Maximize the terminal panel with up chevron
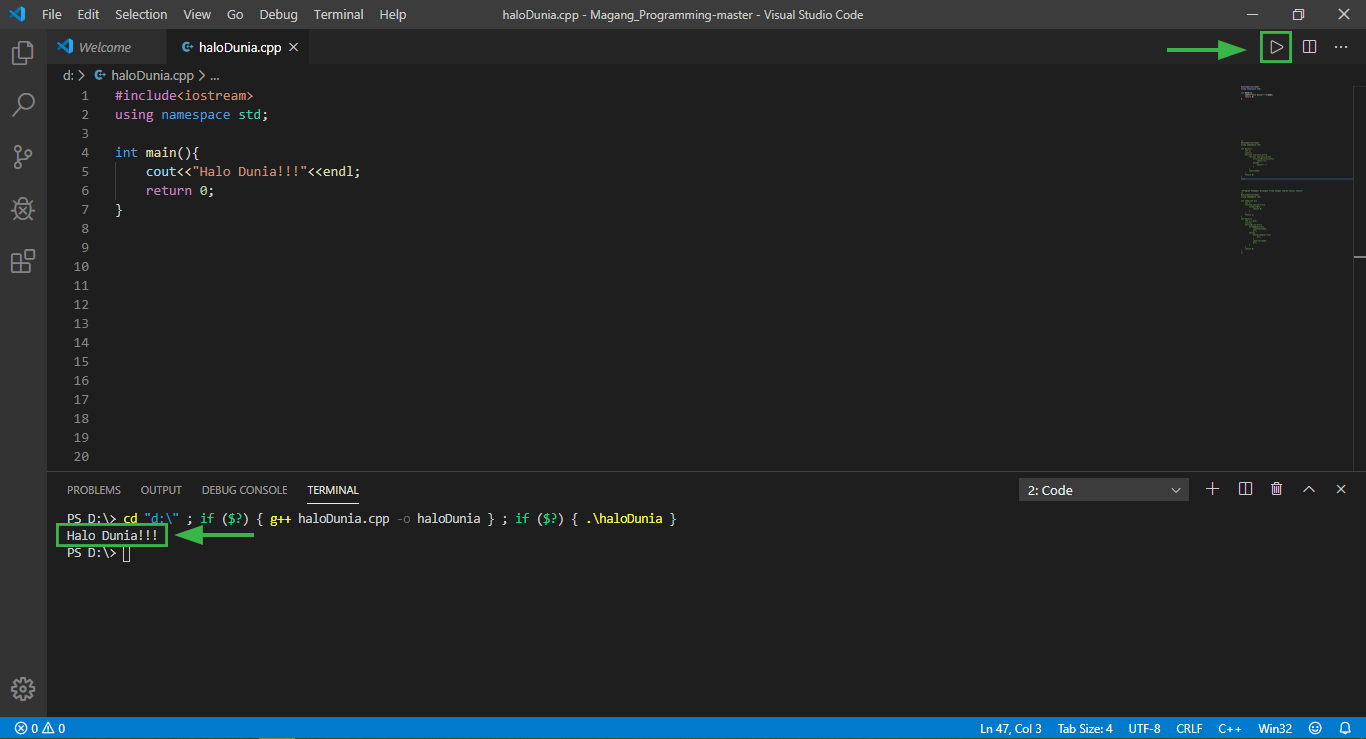Image resolution: width=1366 pixels, height=739 pixels. tap(1309, 489)
